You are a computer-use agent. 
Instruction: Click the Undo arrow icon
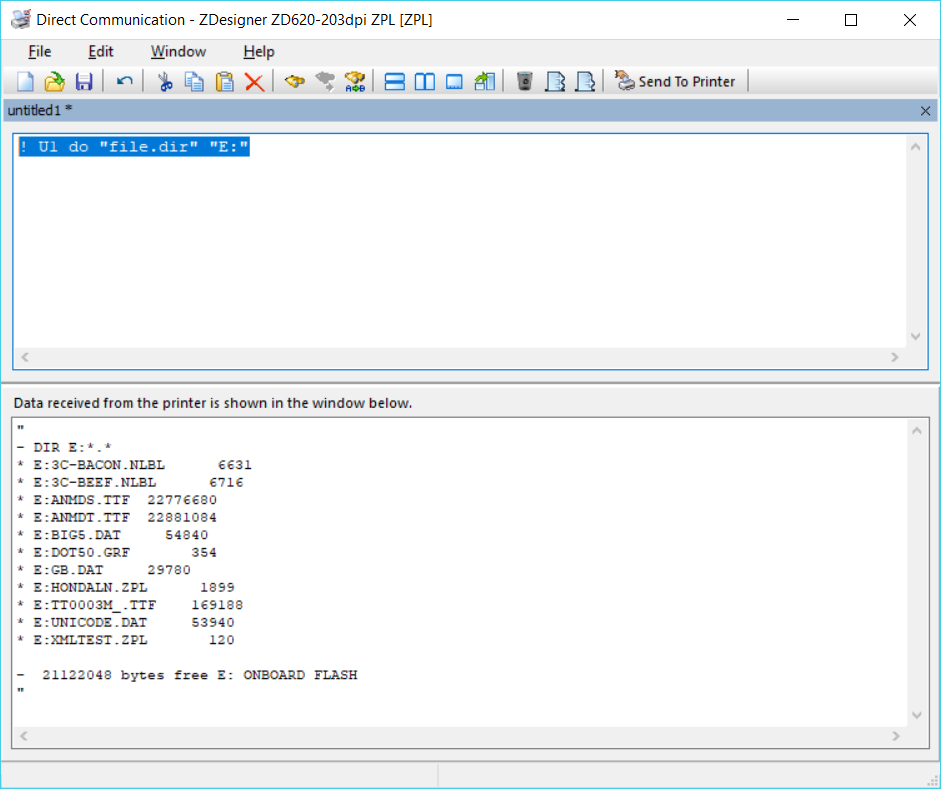pos(124,81)
